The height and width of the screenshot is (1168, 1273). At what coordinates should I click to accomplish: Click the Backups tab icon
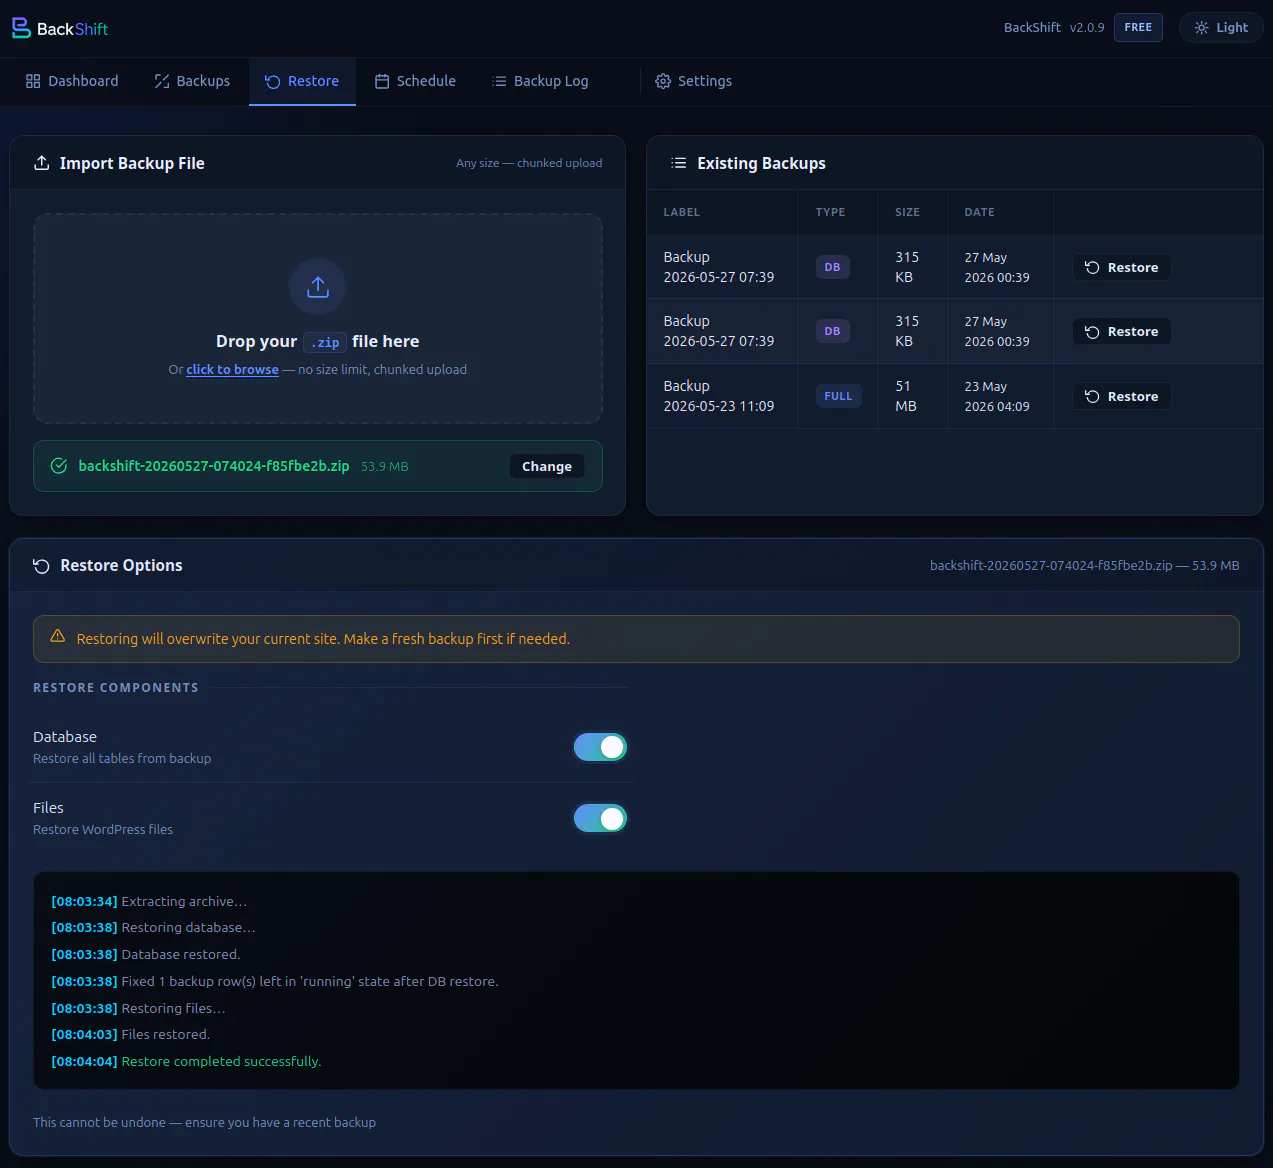tap(162, 81)
